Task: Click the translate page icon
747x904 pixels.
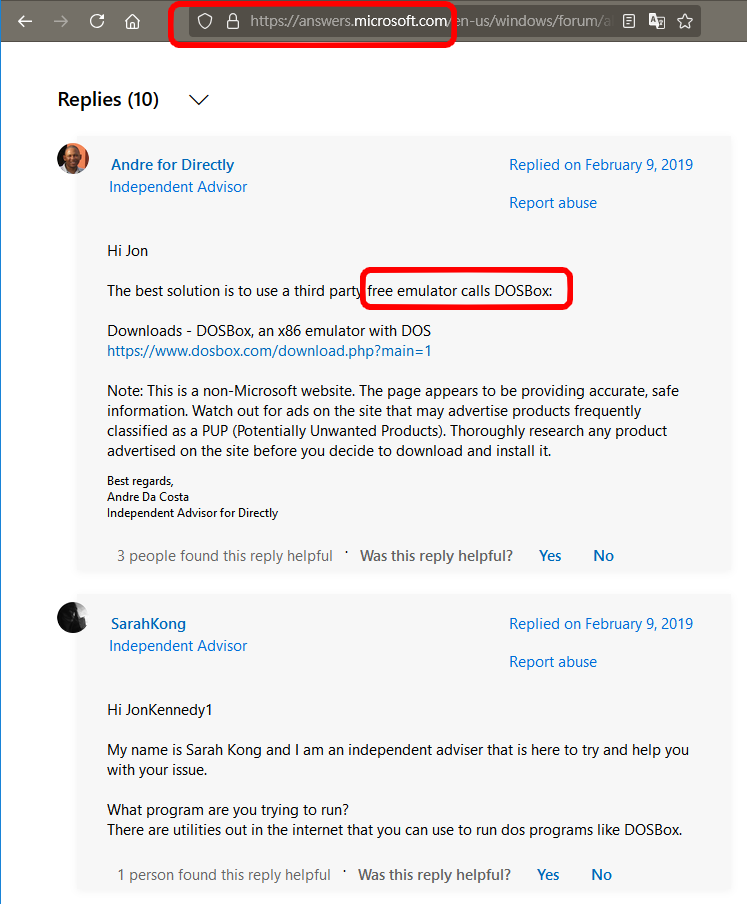Action: coord(656,21)
